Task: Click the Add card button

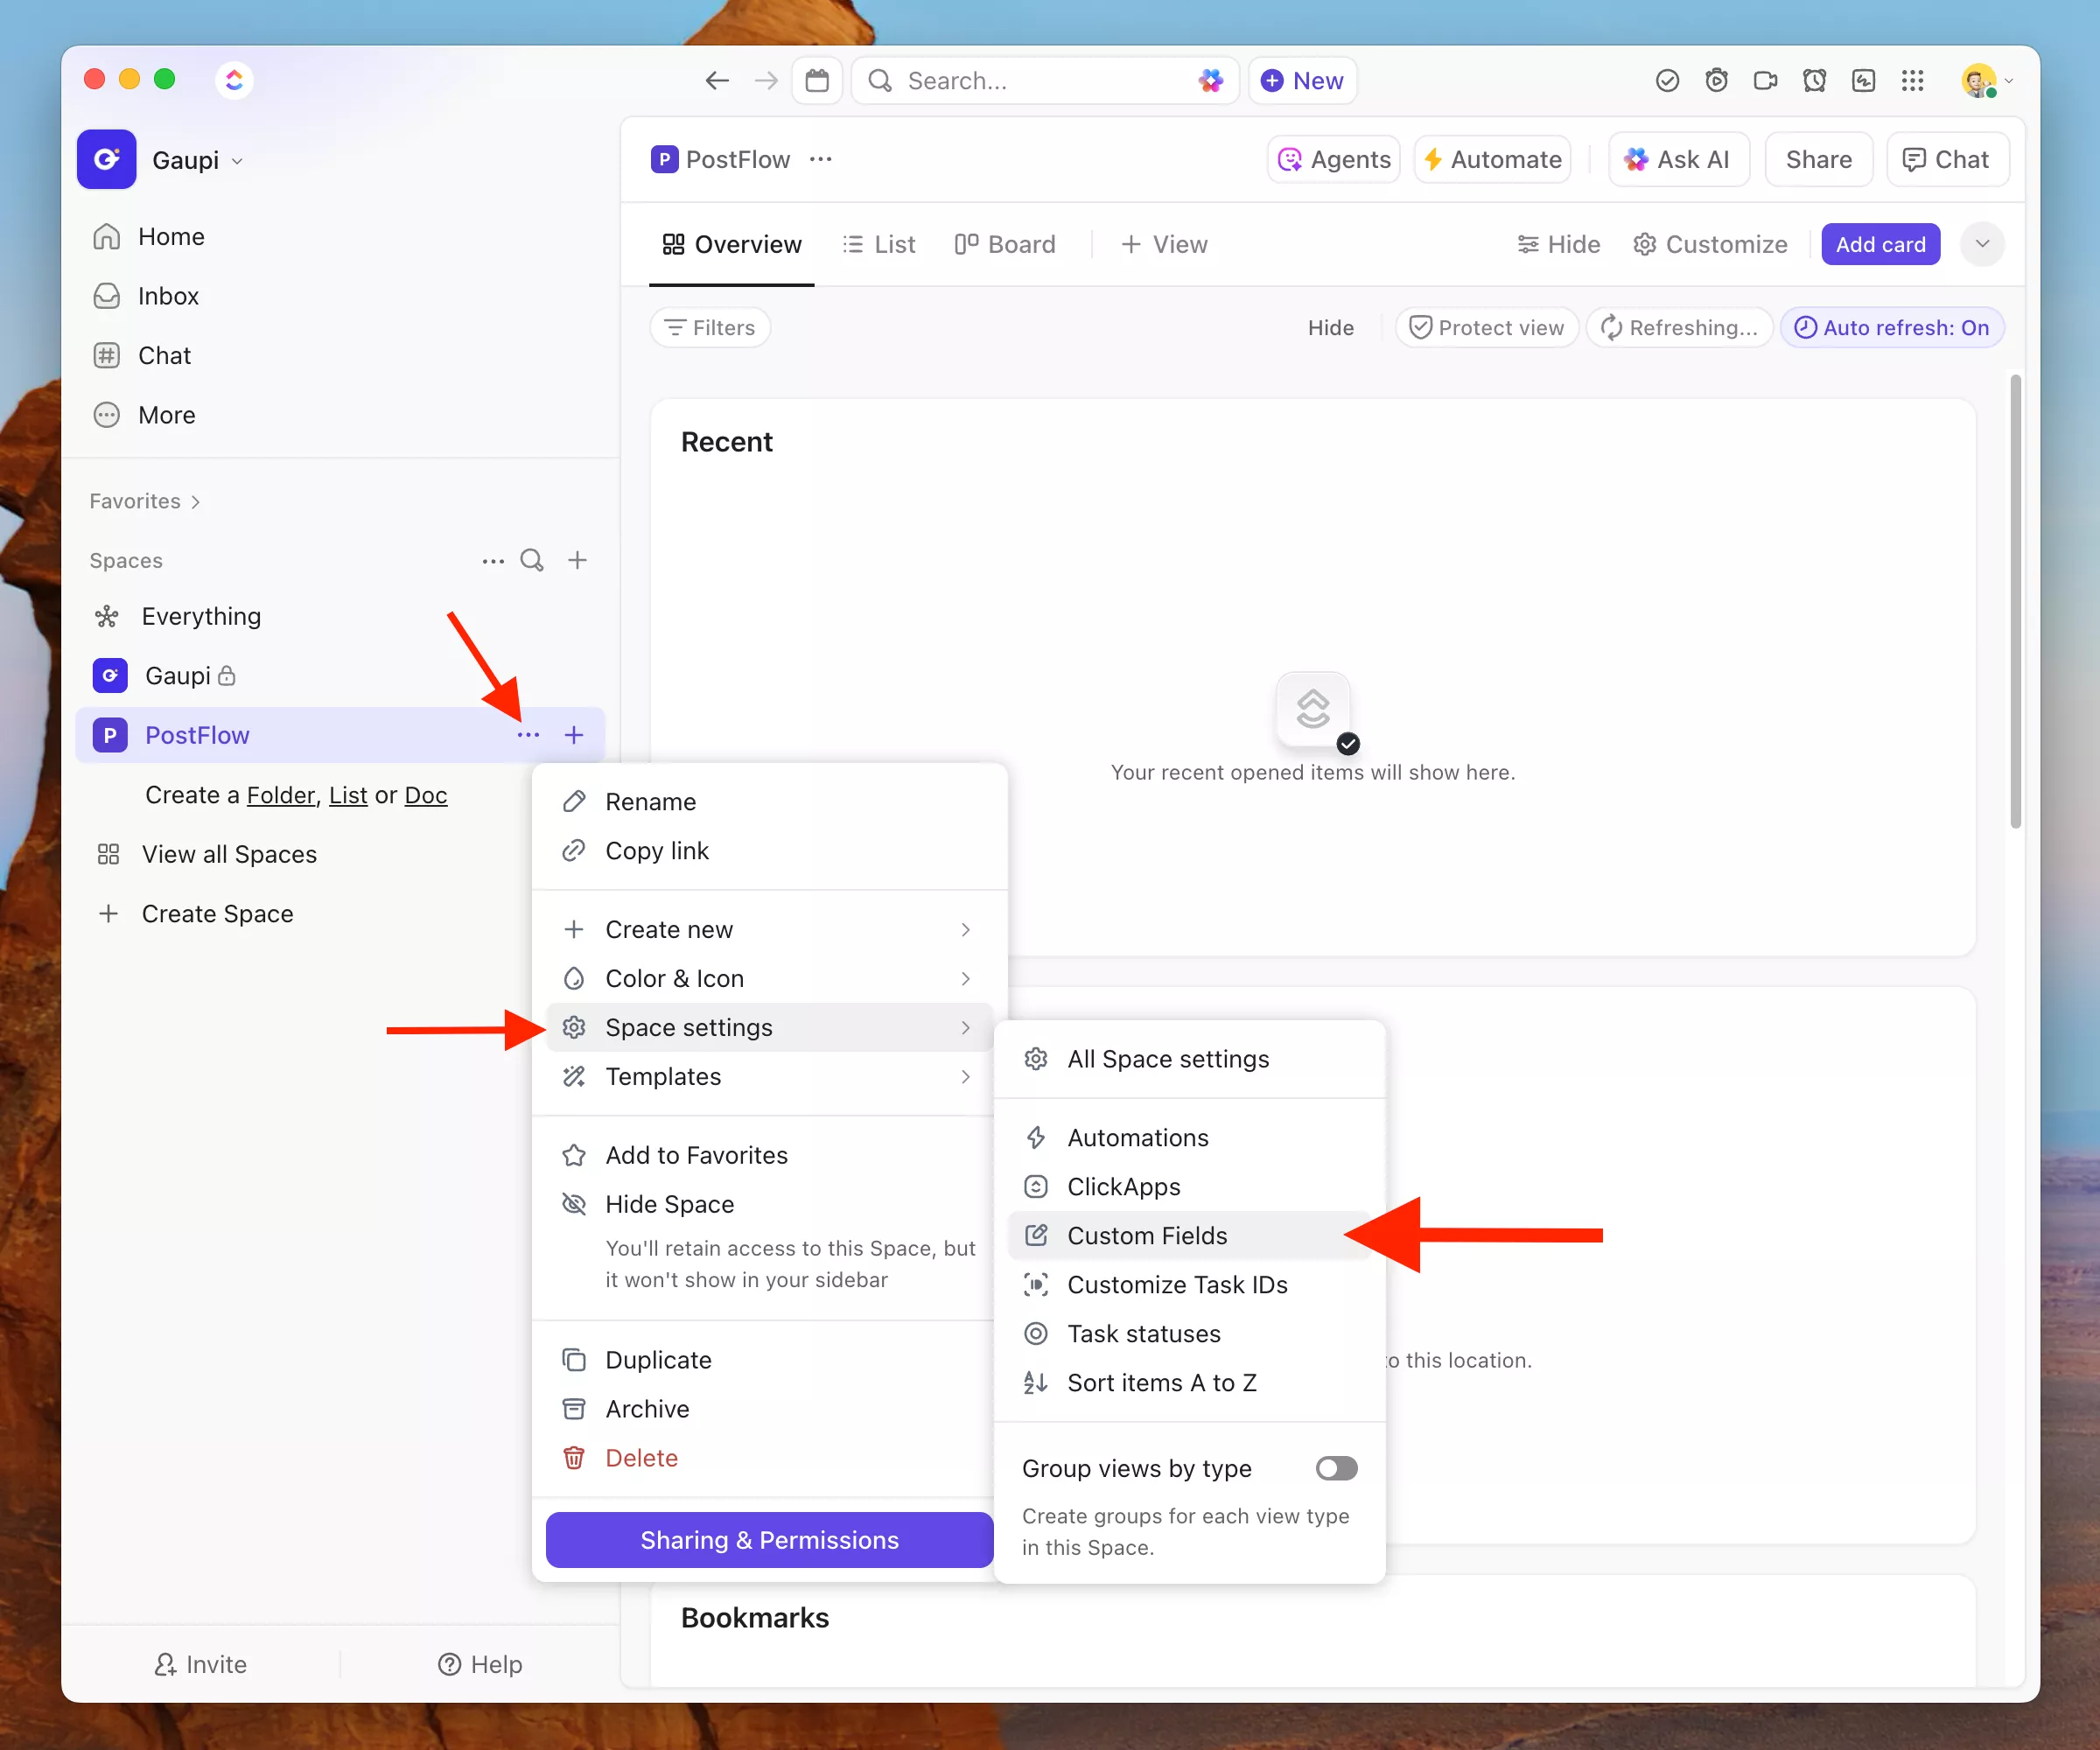Action: coord(1880,245)
